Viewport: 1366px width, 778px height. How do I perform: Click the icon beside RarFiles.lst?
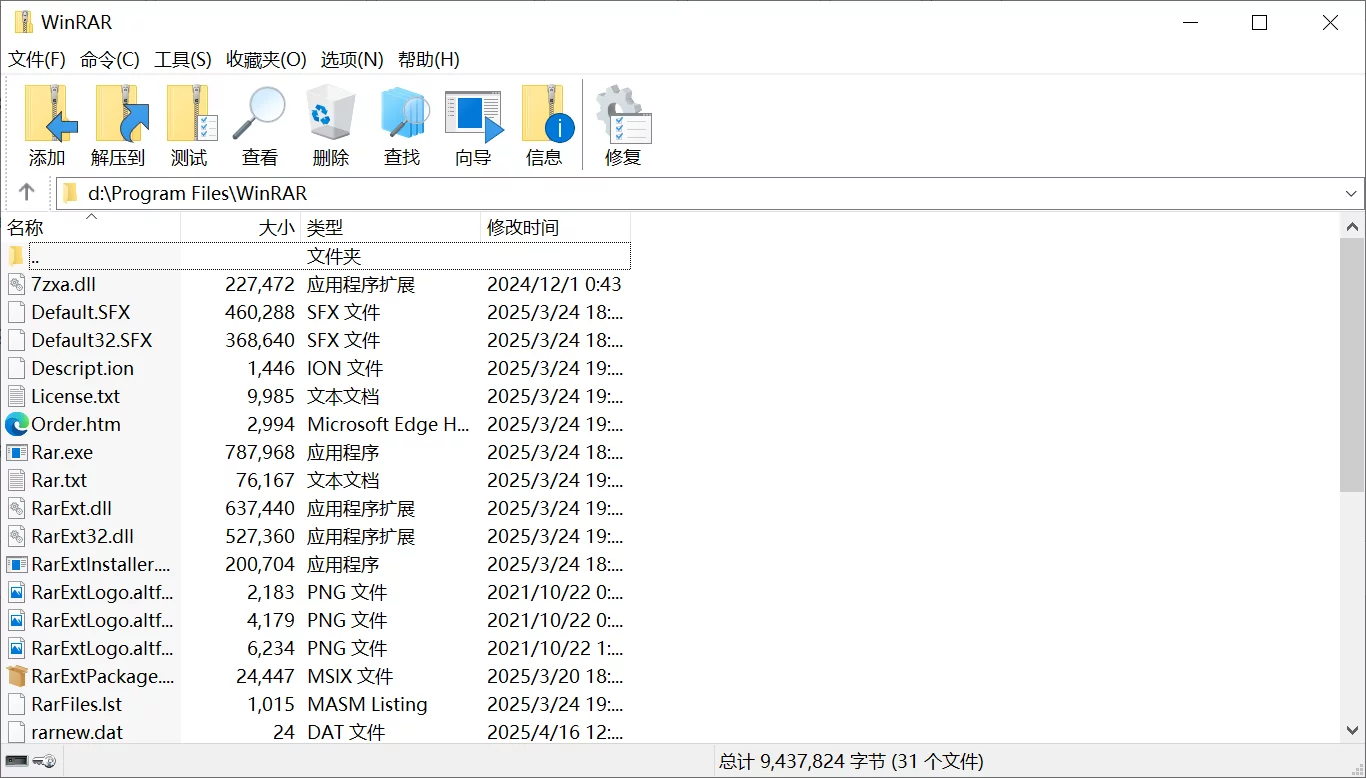[x=16, y=704]
